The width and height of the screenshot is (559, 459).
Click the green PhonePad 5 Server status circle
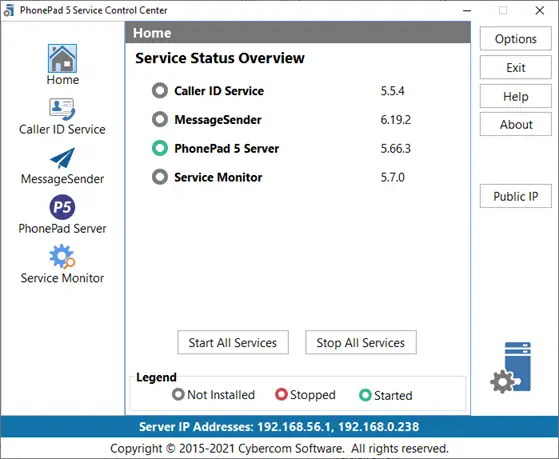coord(160,148)
